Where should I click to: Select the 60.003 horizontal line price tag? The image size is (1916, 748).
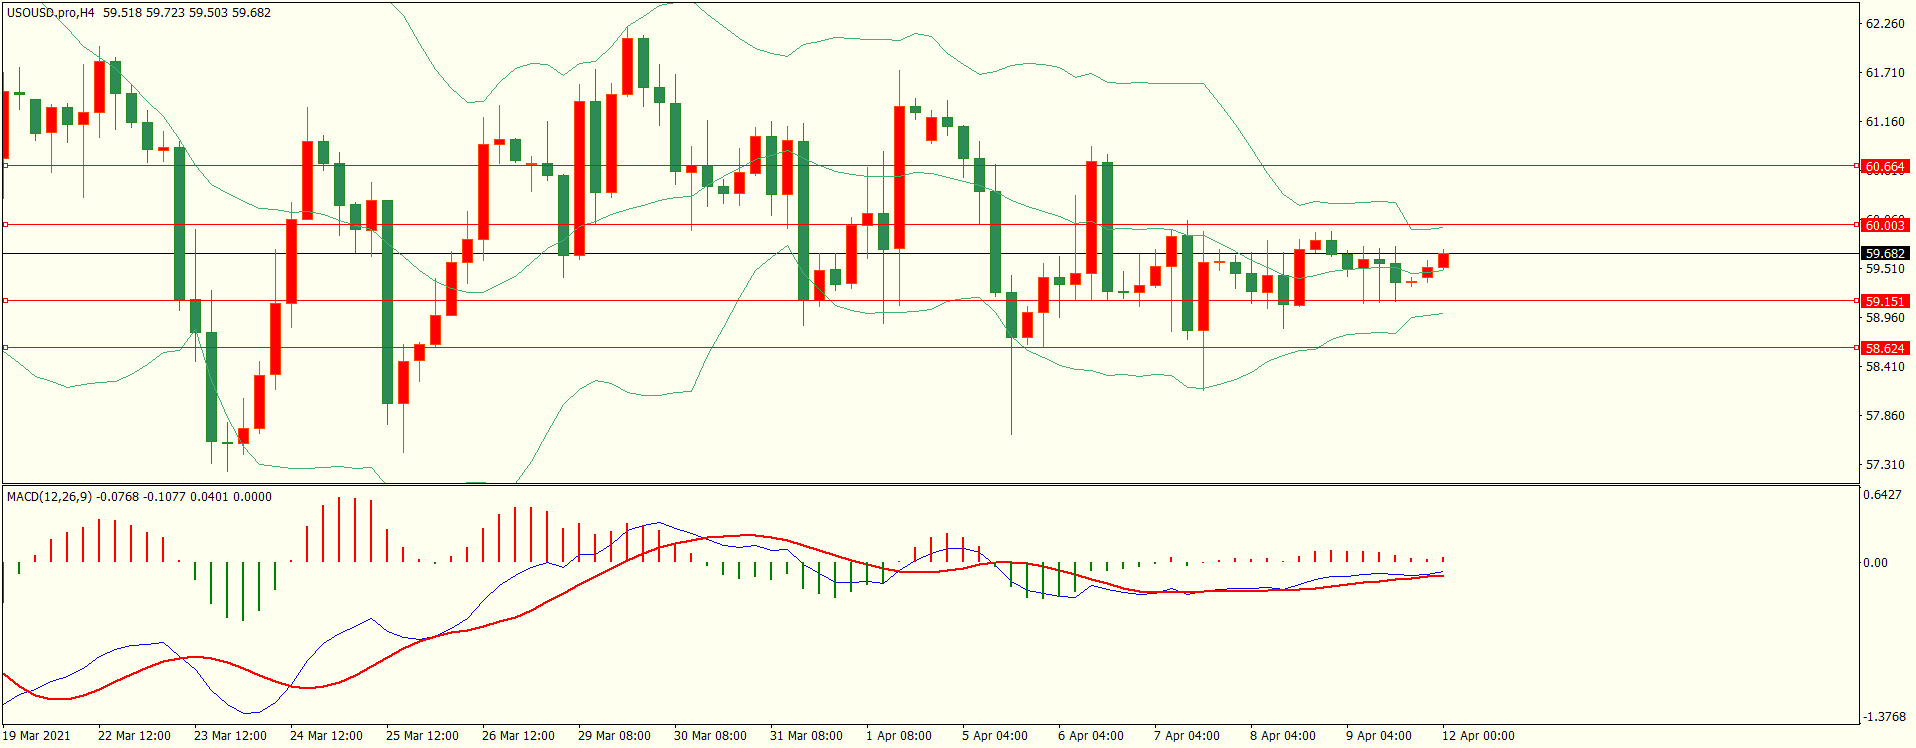pyautogui.click(x=1884, y=225)
